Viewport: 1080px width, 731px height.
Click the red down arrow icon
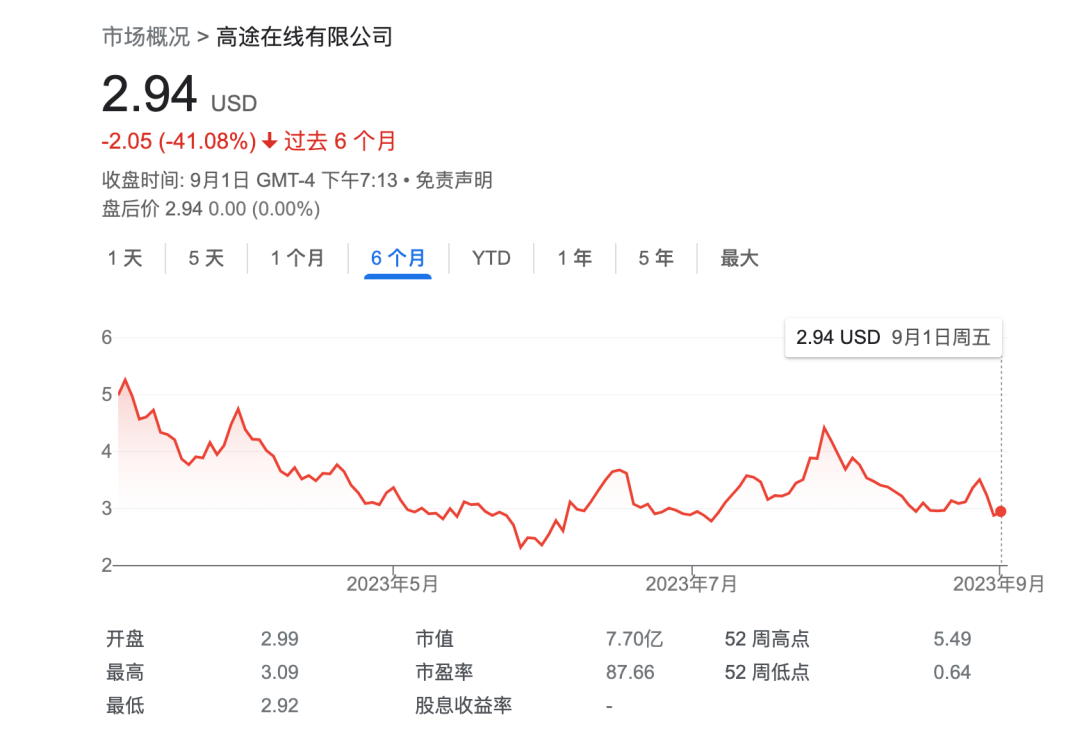click(270, 141)
